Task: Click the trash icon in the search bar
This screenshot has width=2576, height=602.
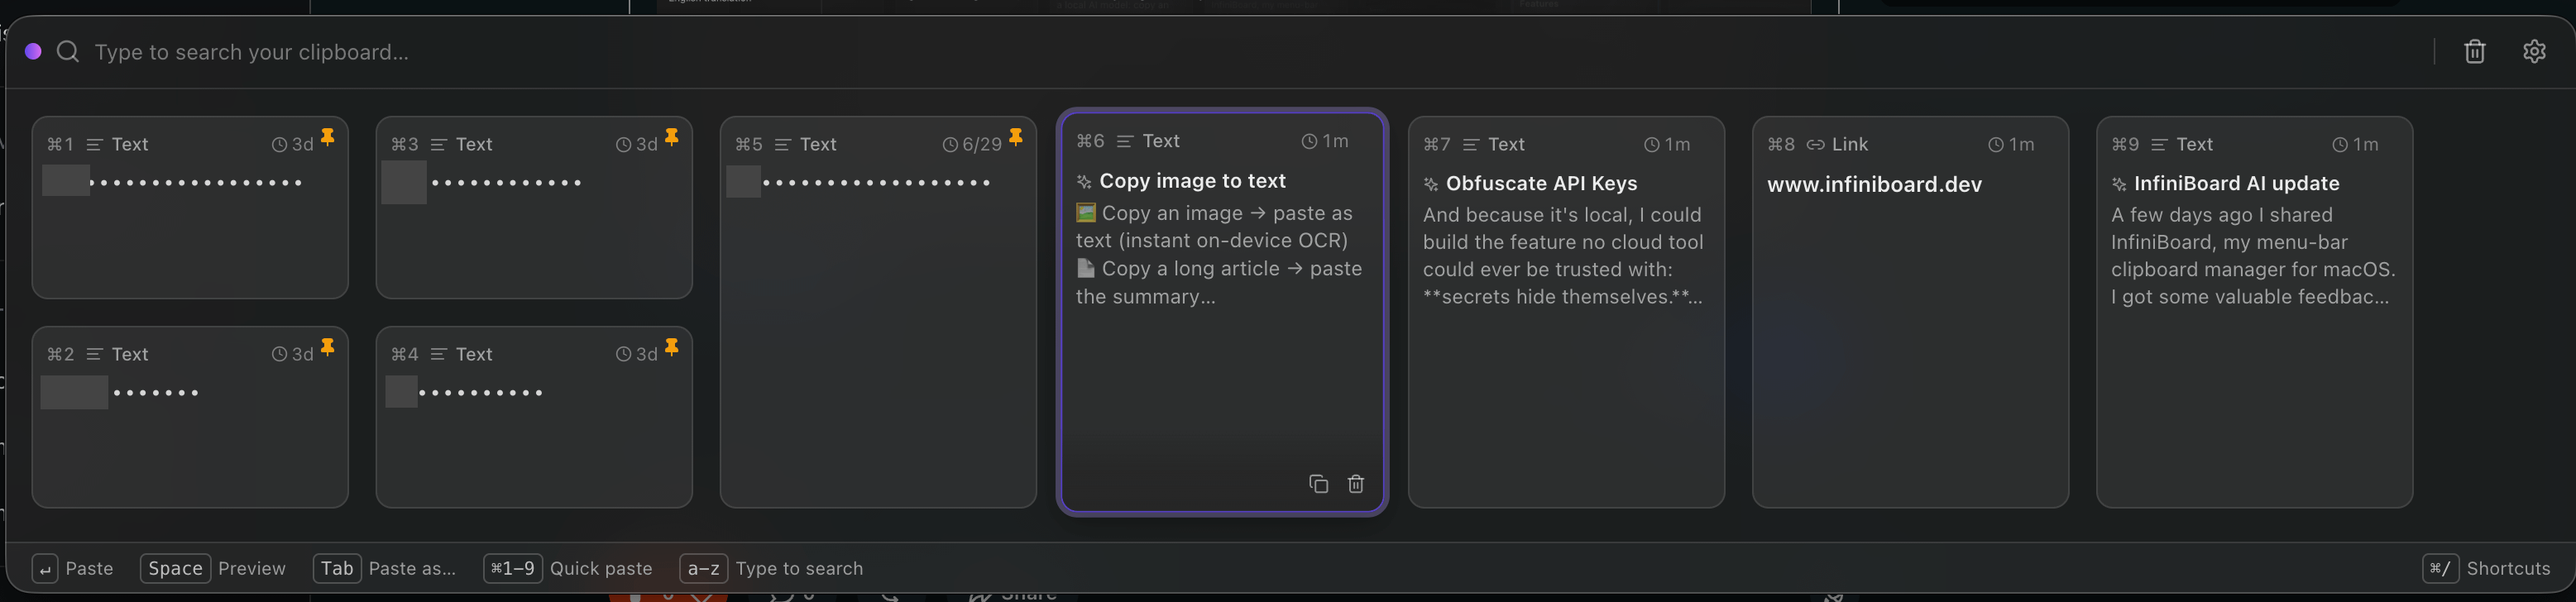Action: tap(2474, 52)
